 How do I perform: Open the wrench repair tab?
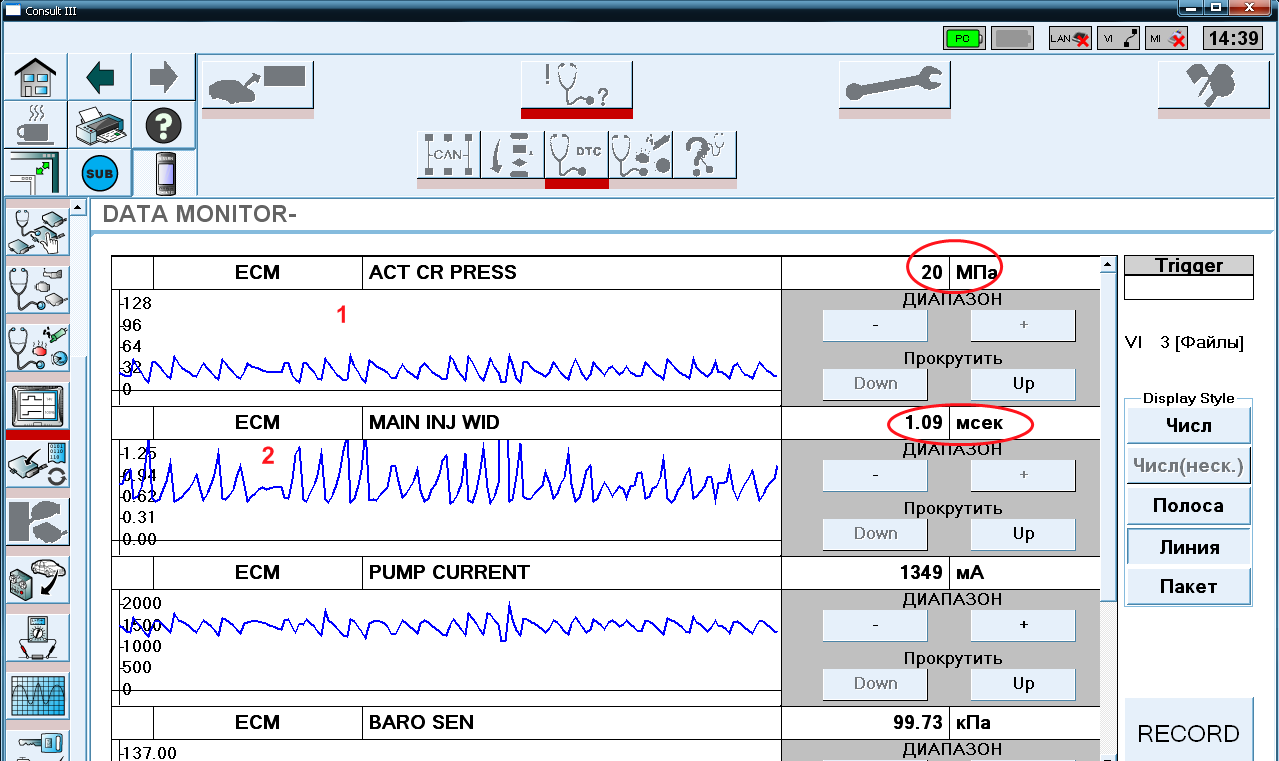pos(895,86)
